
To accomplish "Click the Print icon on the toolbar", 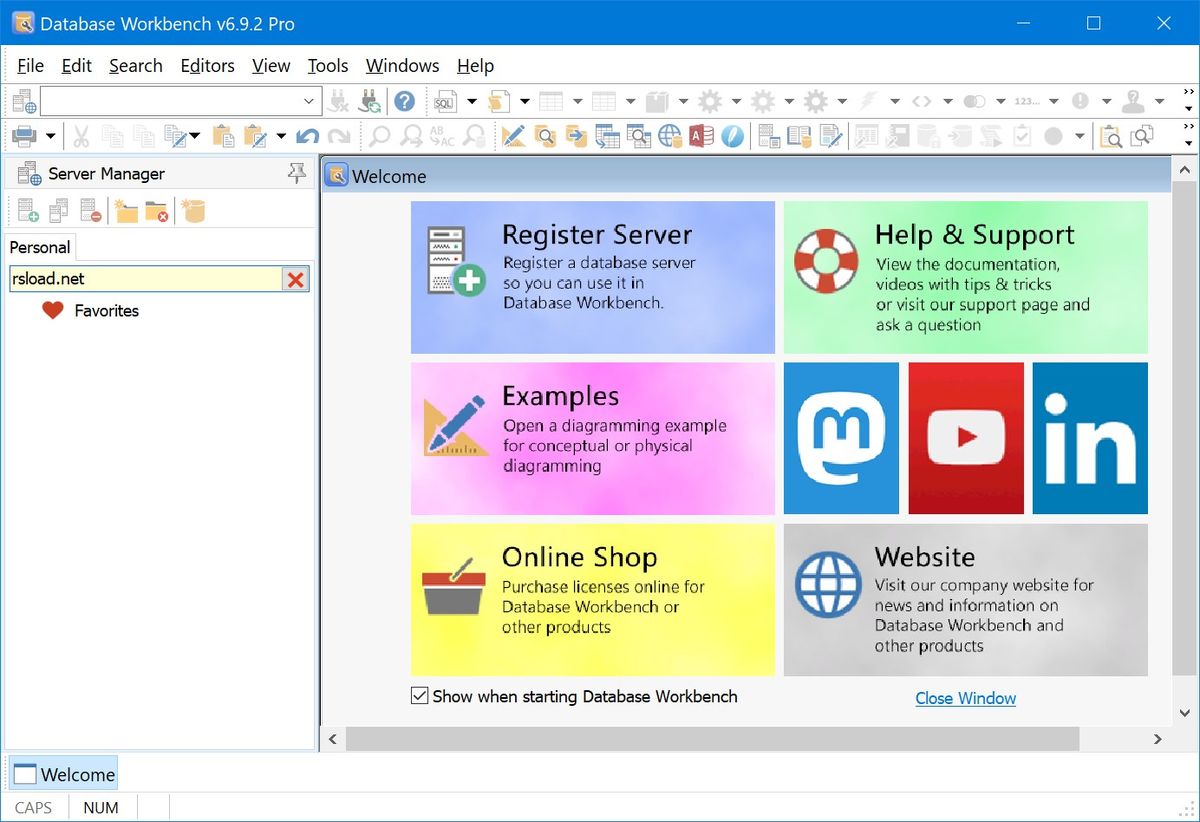I will pos(23,135).
